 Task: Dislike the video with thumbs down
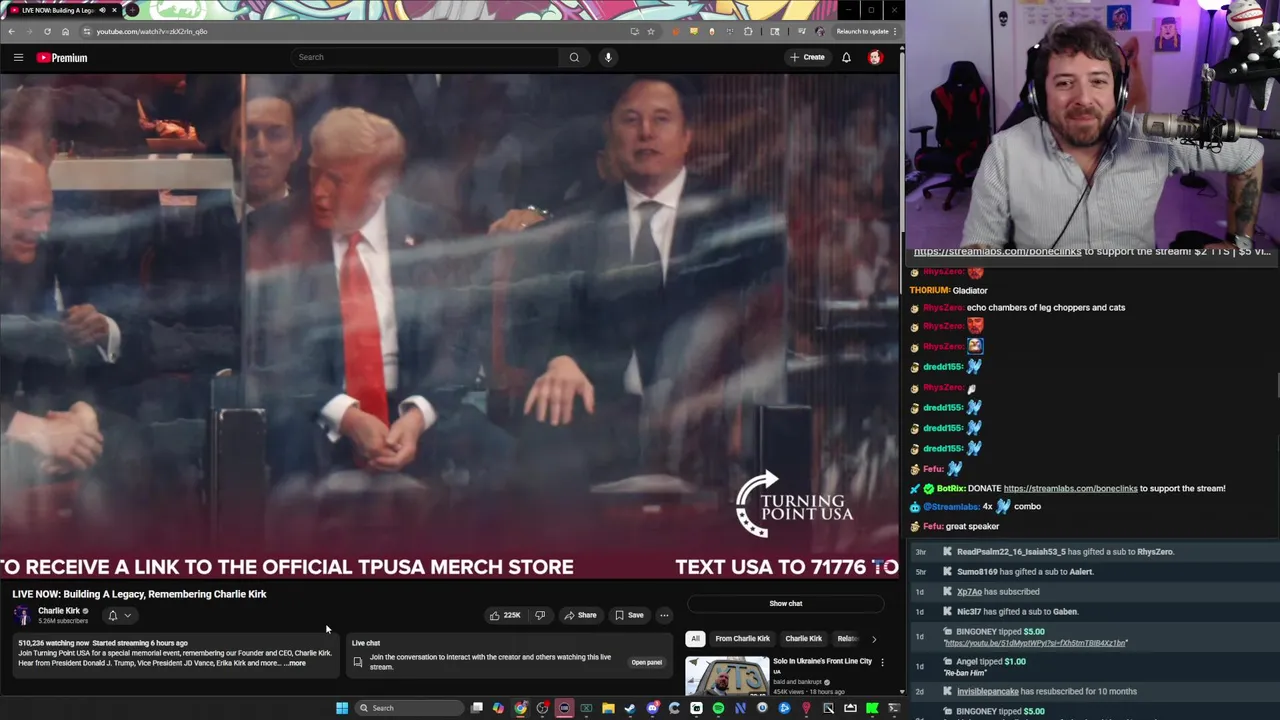point(540,615)
